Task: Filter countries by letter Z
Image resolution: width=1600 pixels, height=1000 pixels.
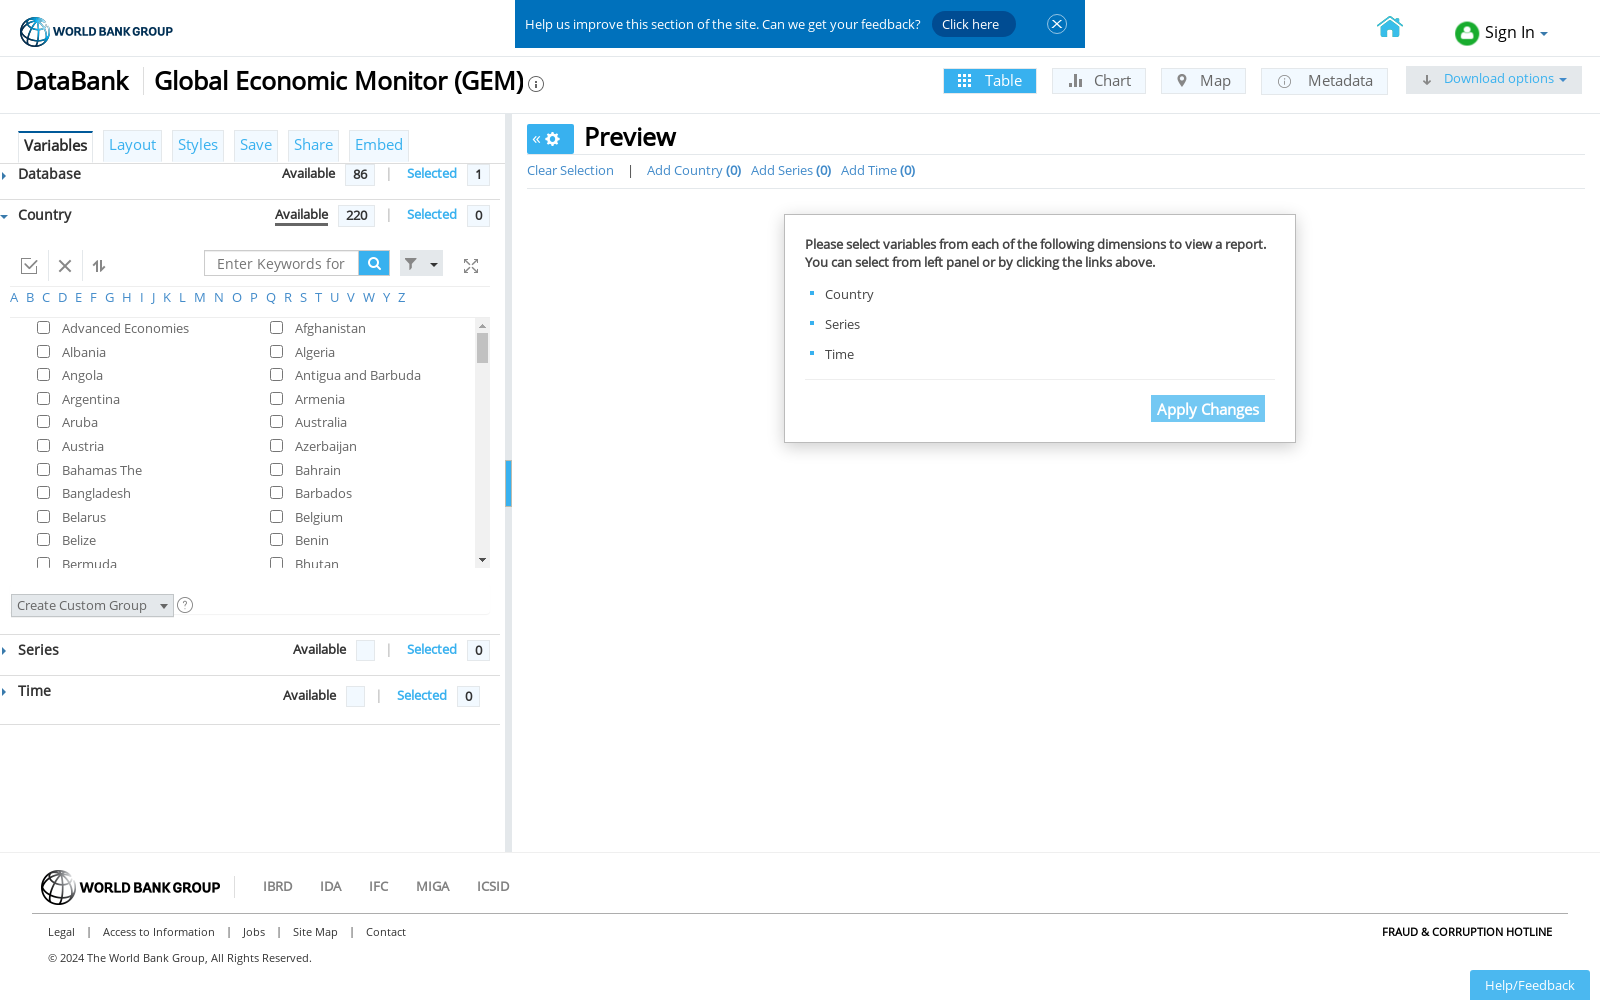Action: 401,298
